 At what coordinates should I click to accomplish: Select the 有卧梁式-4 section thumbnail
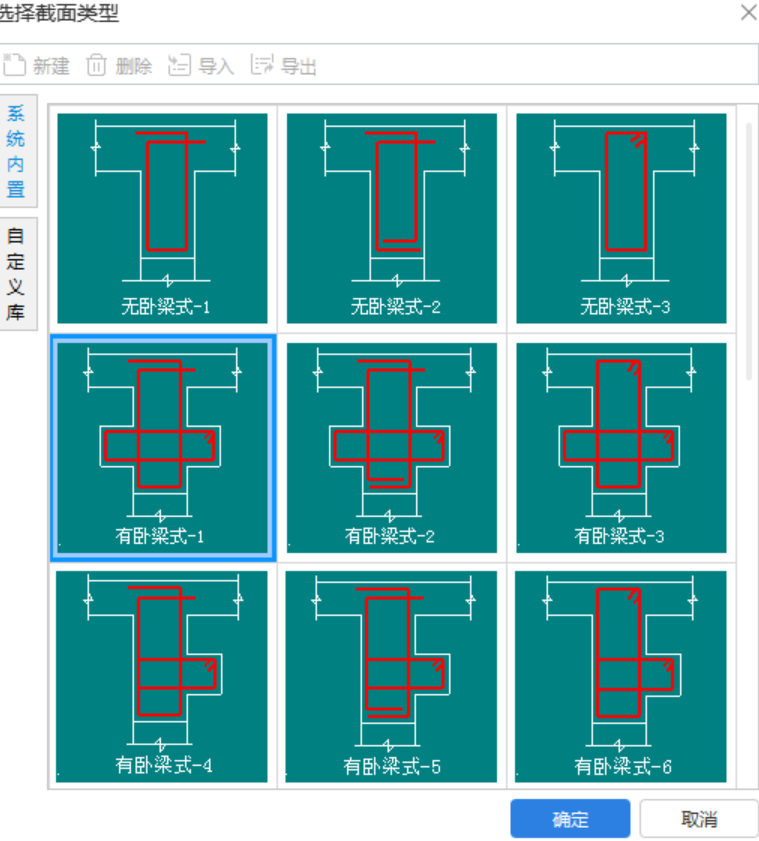click(x=161, y=676)
